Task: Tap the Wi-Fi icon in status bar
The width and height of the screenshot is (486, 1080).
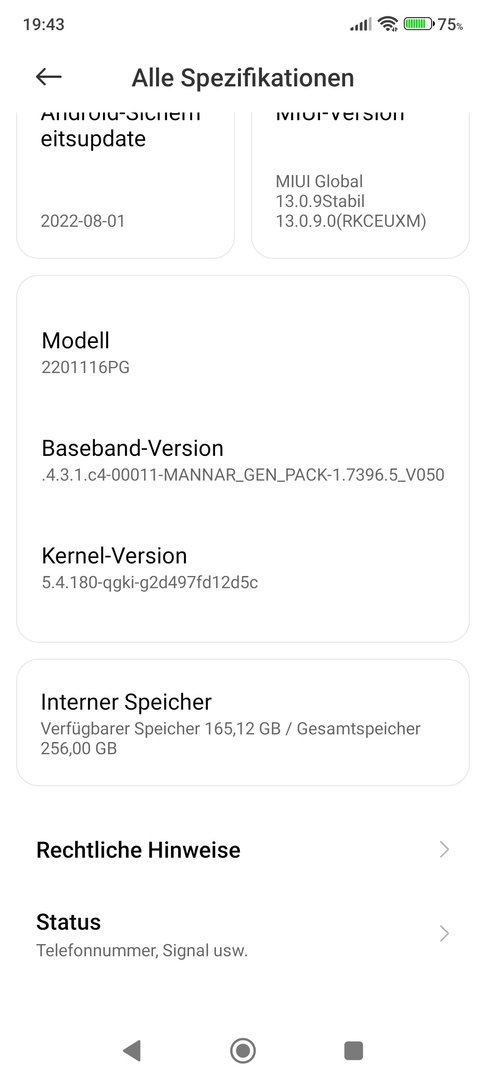Action: (x=388, y=24)
